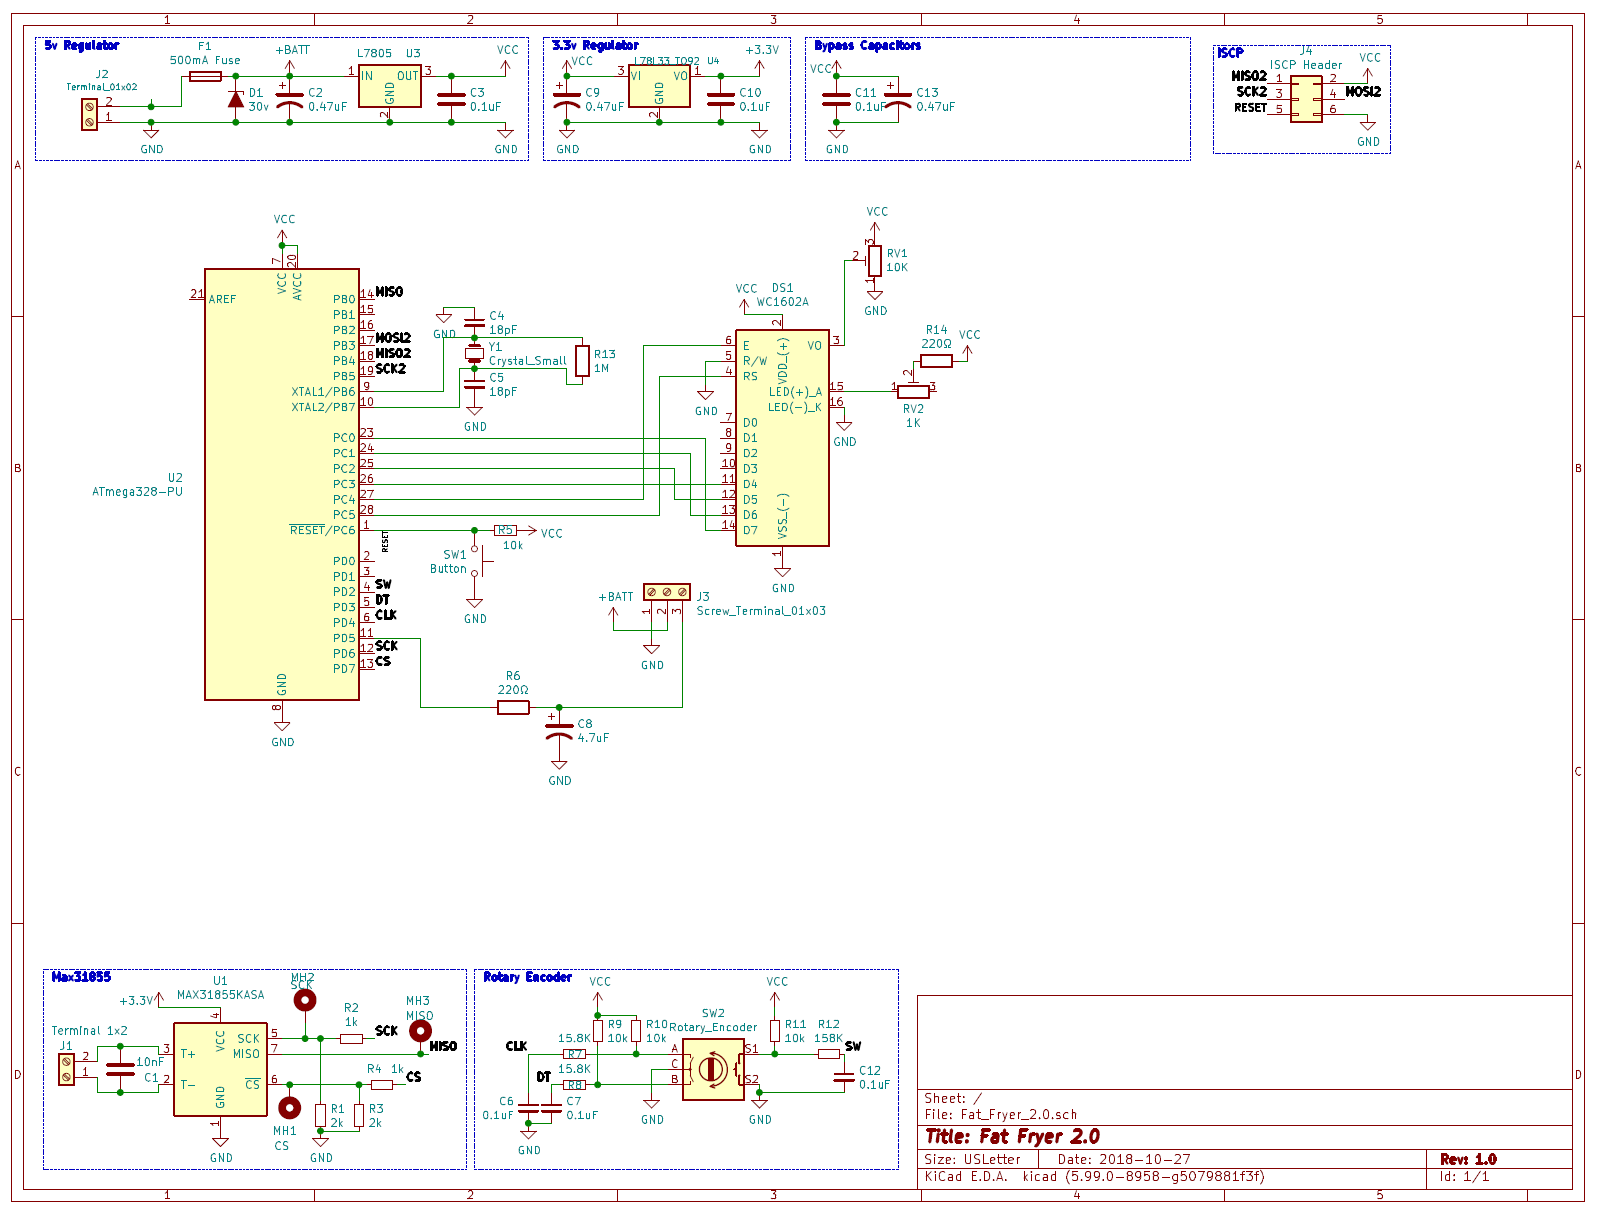Click the C12 0.1uF capacitor symbol
1602x1212 pixels.
click(844, 1077)
